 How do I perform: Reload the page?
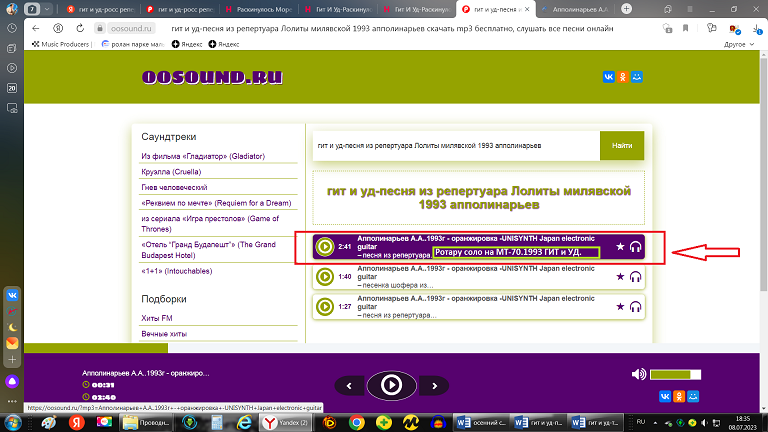click(80, 28)
